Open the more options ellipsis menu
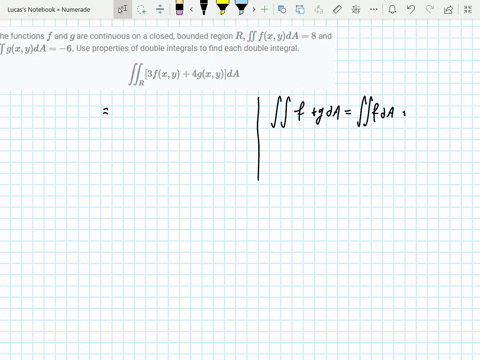This screenshot has width=480, height=360. pos(374,9)
